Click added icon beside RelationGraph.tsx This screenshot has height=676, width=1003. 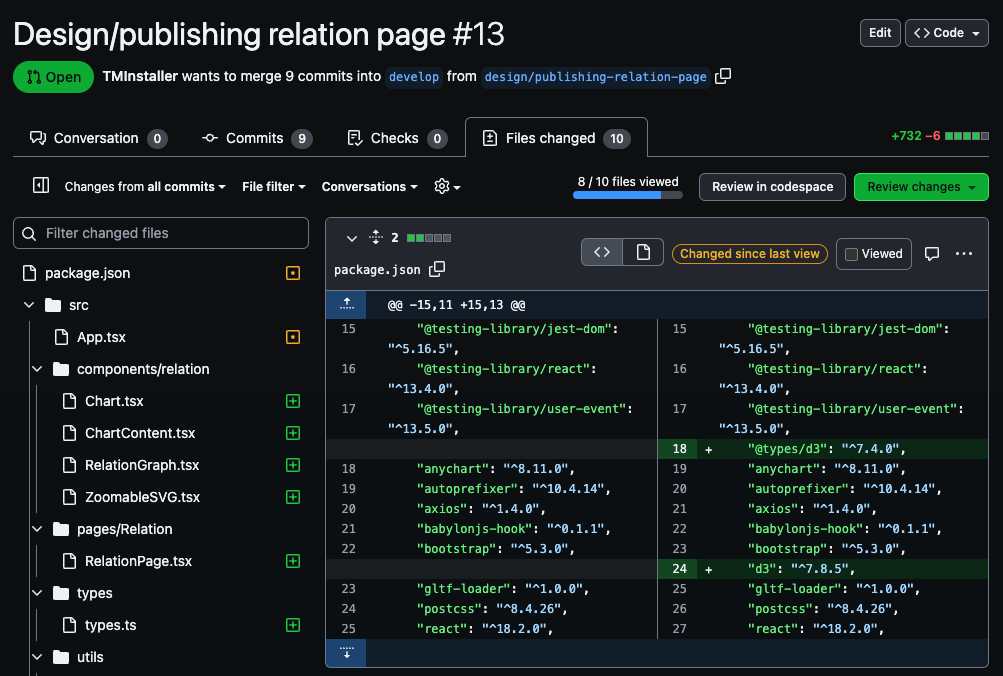[293, 465]
